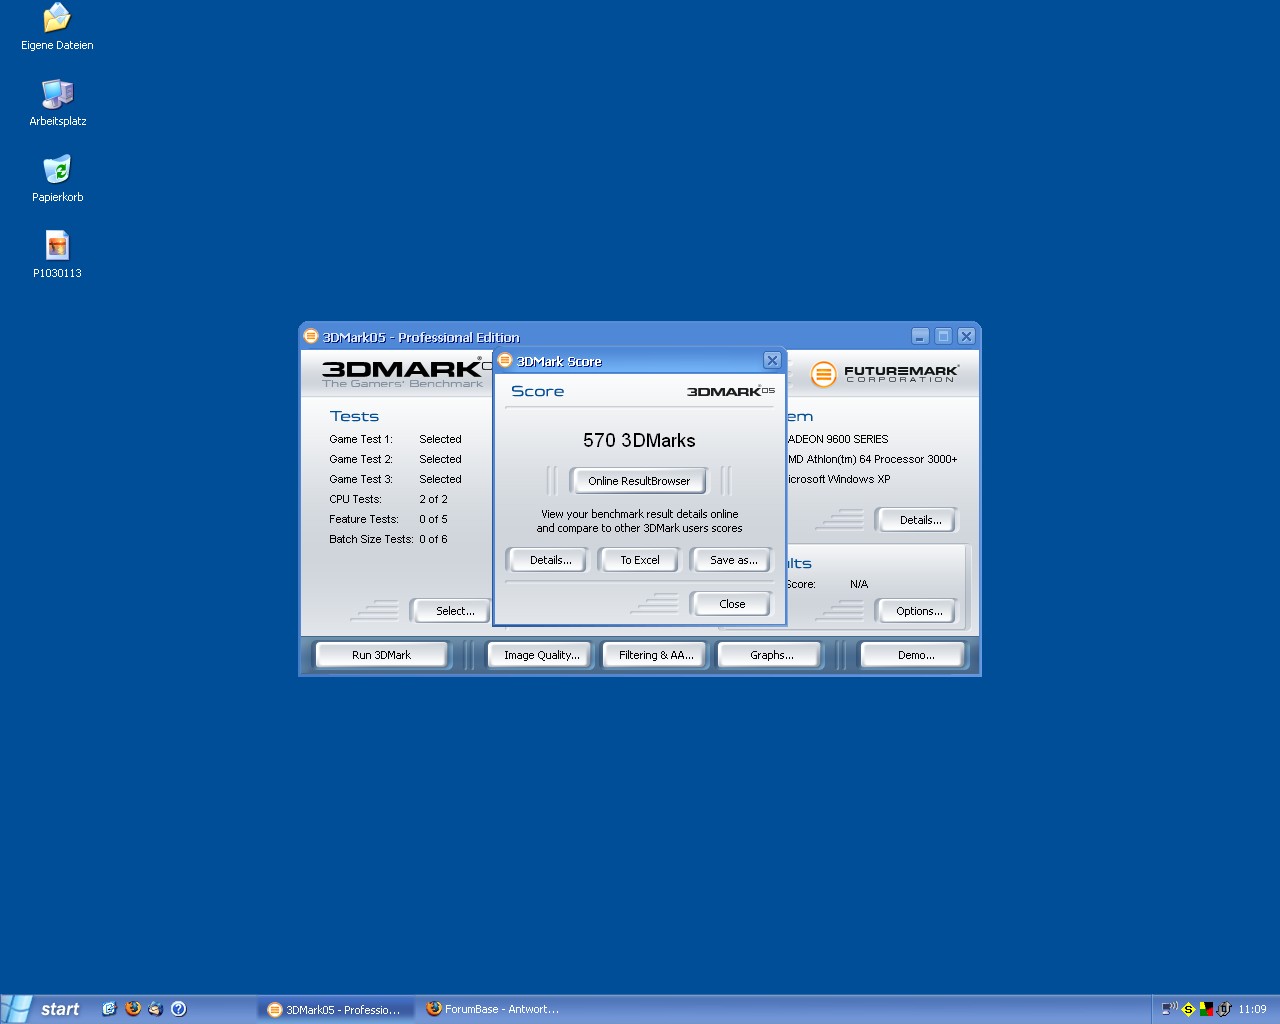Click the '2 of 2' CPU tests value
Viewport: 1280px width, 1024px height.
433,499
